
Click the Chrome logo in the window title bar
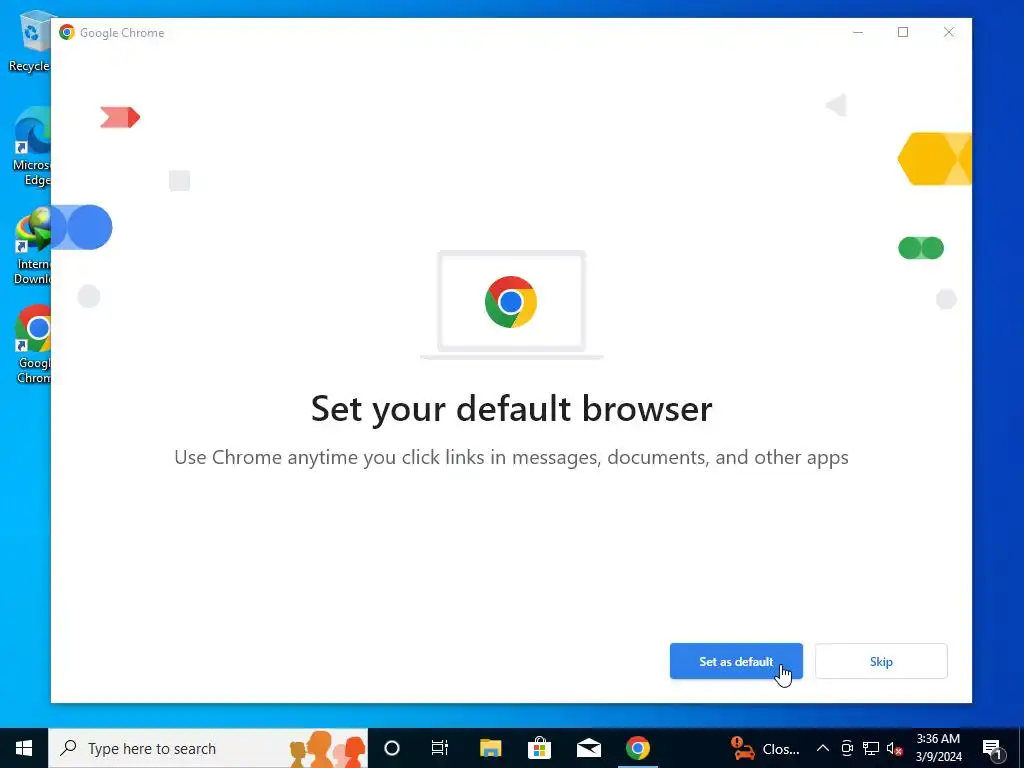pos(67,32)
